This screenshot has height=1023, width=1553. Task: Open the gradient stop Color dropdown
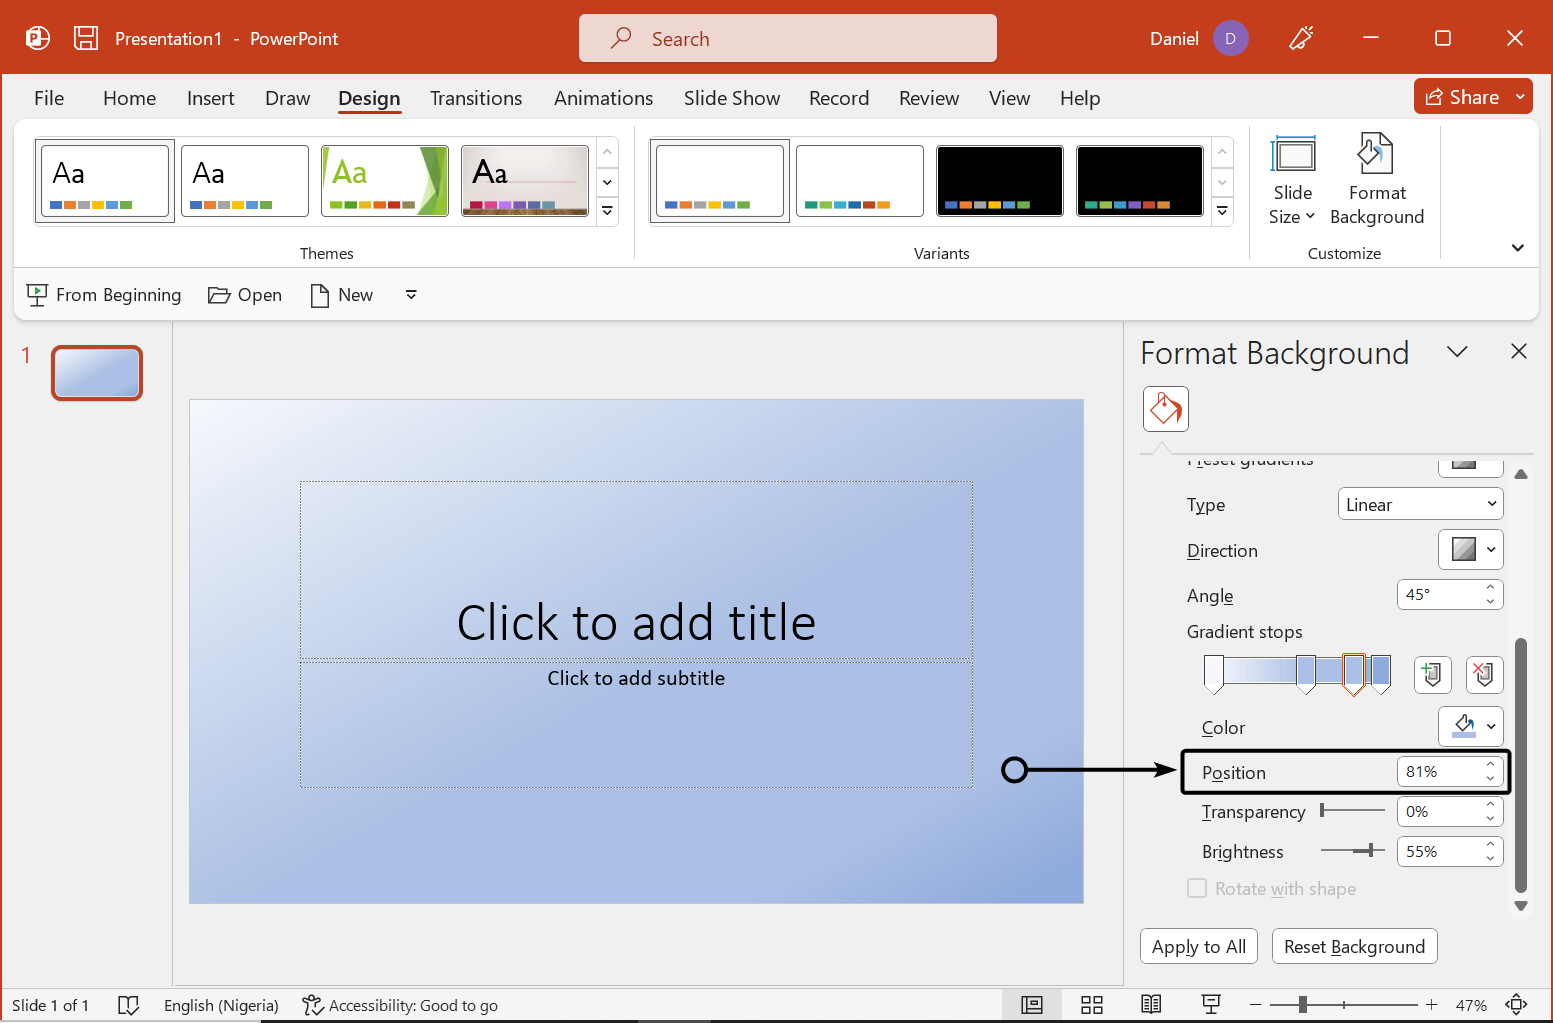1471,727
